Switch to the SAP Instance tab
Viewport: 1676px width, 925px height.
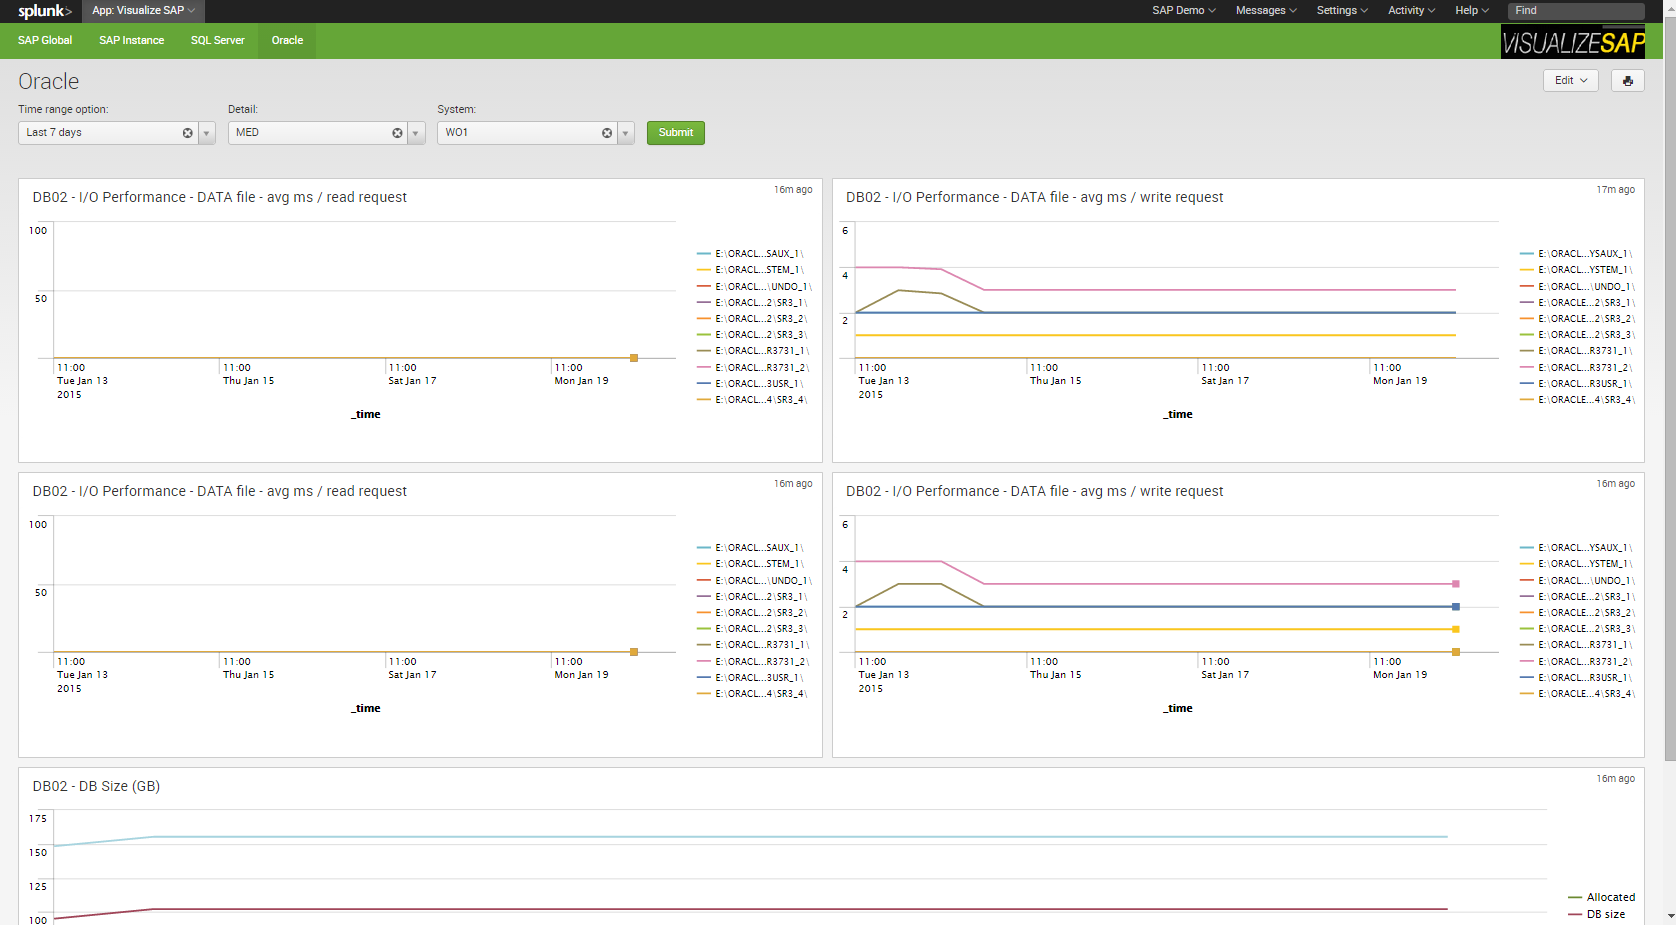click(131, 41)
